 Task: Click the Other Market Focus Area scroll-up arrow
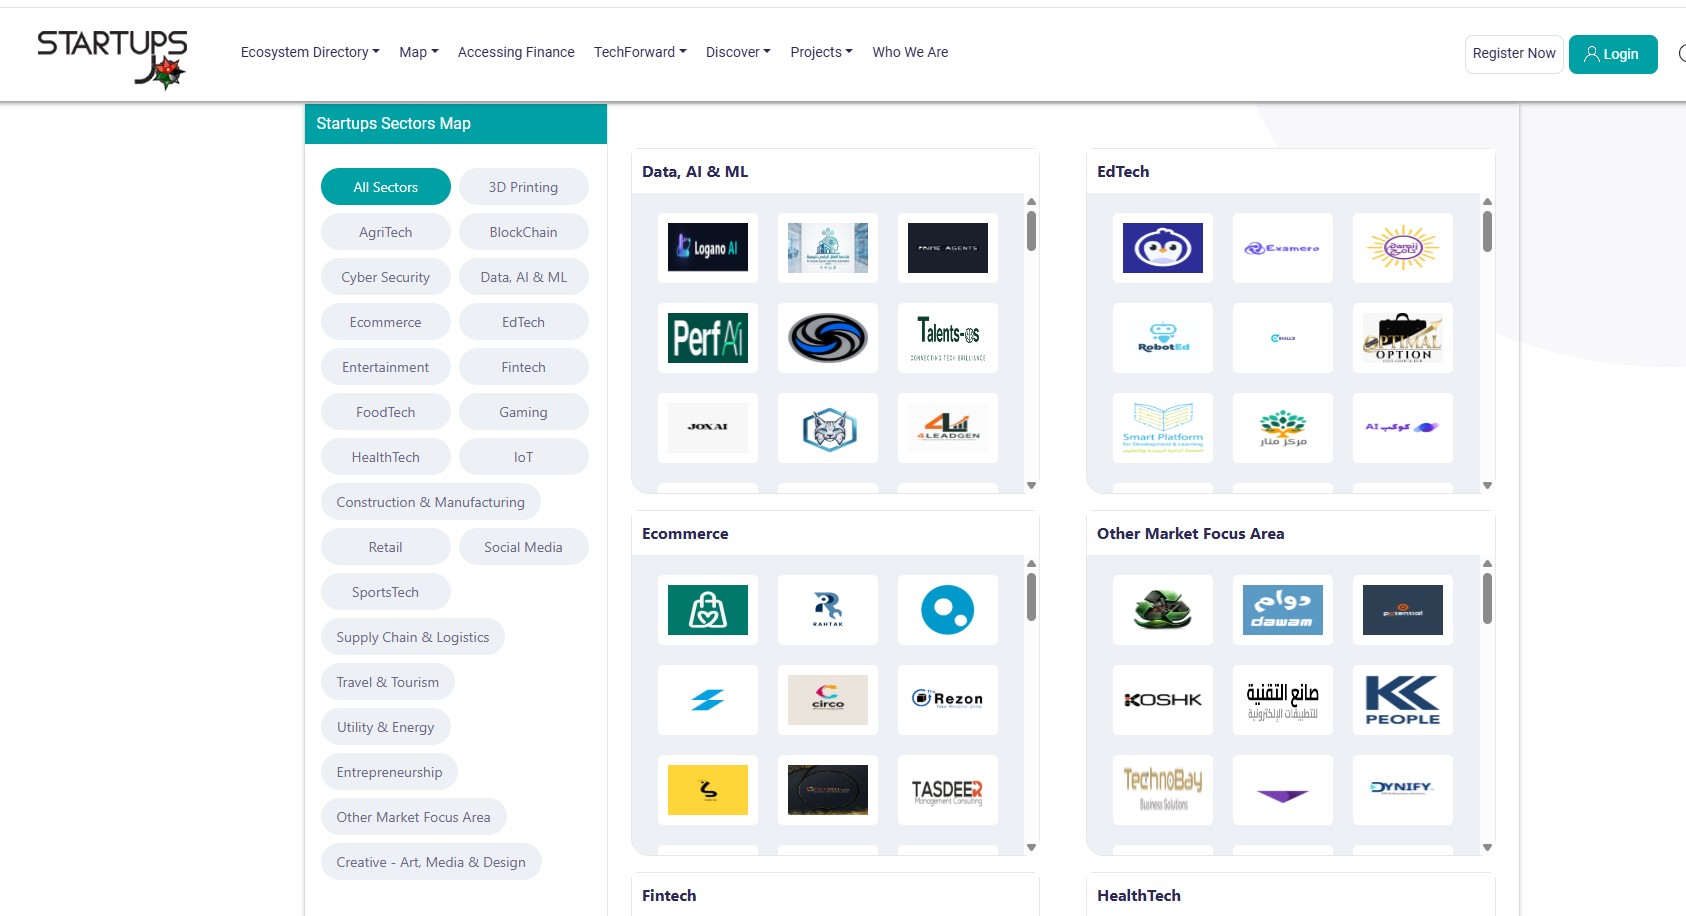click(1487, 564)
